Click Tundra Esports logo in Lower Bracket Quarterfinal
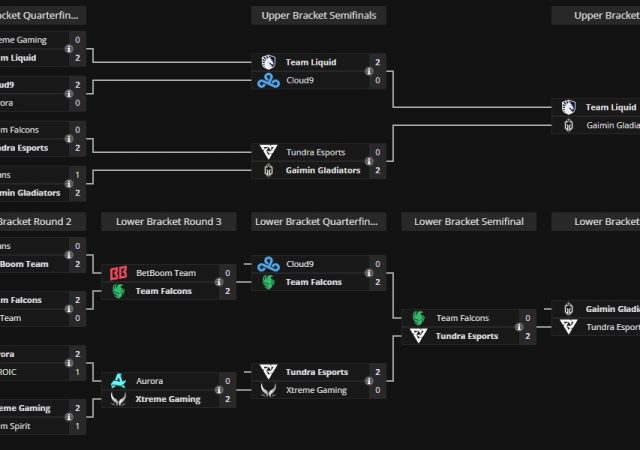The image size is (640, 450). pyautogui.click(x=268, y=372)
